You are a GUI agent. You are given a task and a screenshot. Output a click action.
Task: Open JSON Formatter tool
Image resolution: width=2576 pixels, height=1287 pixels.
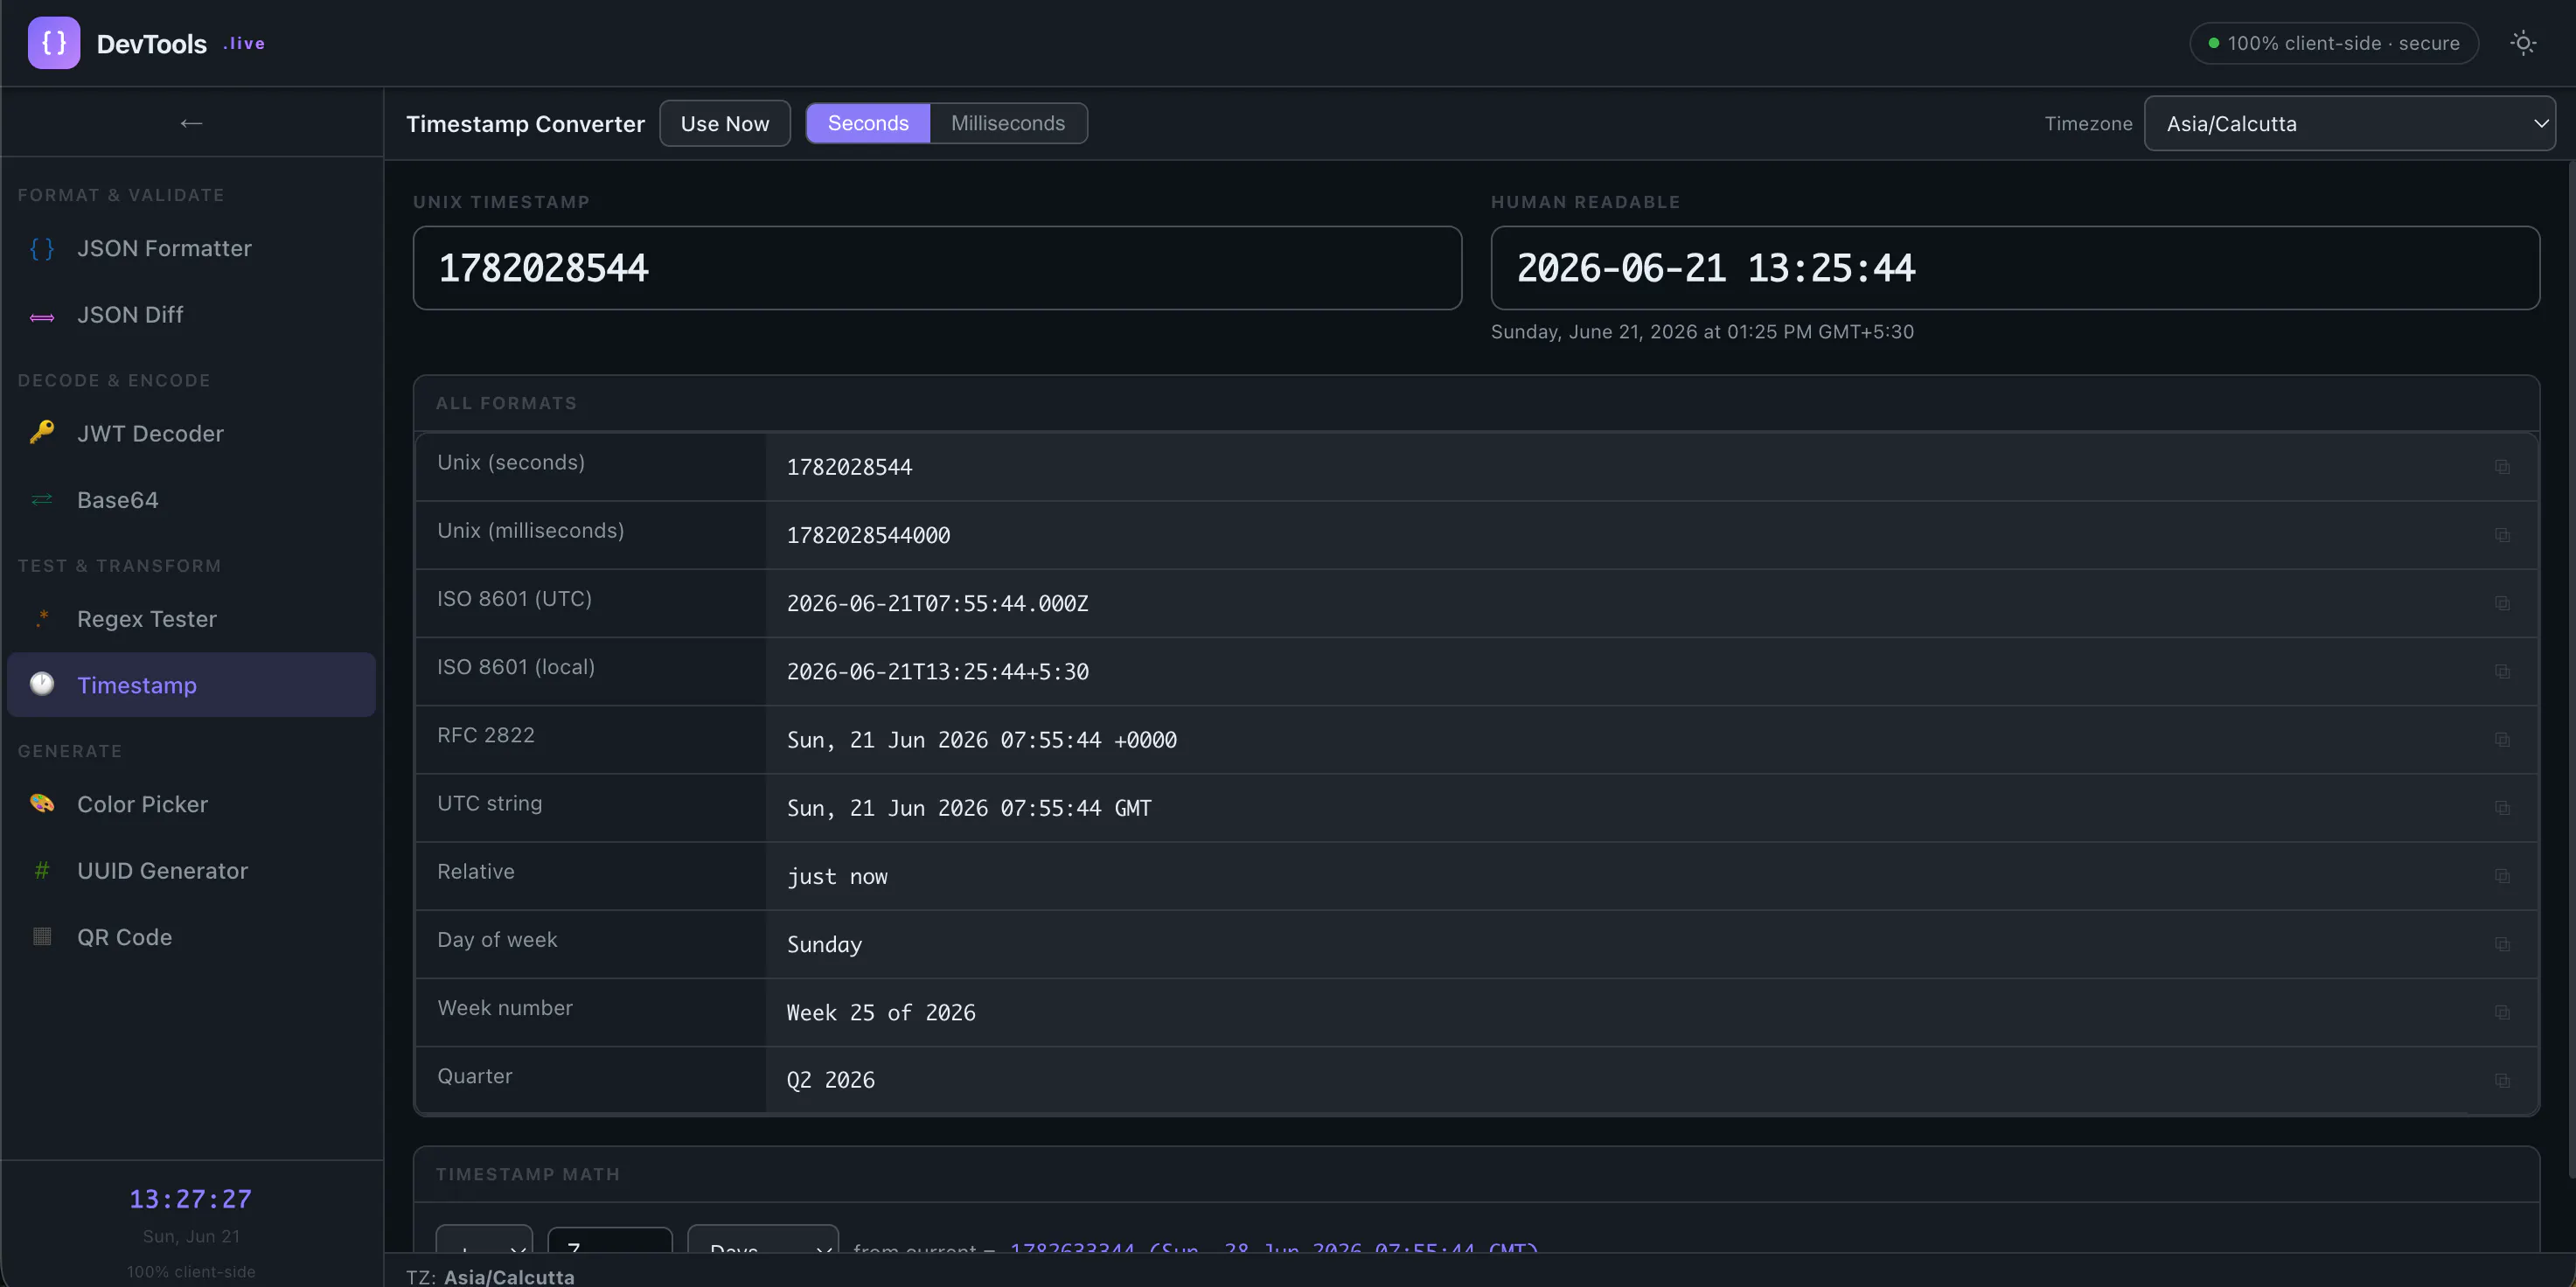pyautogui.click(x=191, y=248)
